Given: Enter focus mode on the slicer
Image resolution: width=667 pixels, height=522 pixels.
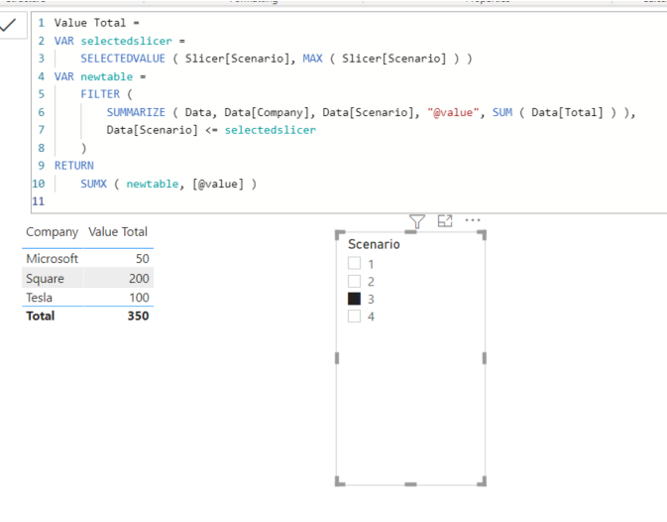Looking at the screenshot, I should (445, 221).
